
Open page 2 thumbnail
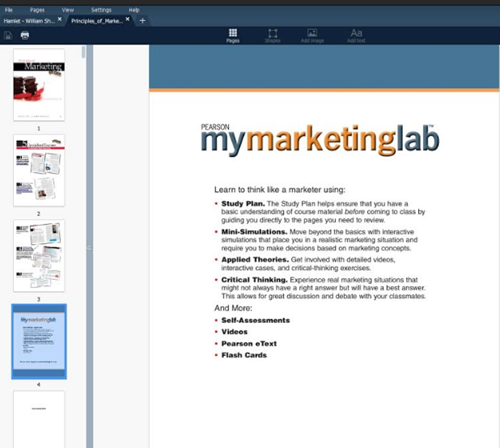pos(39,170)
